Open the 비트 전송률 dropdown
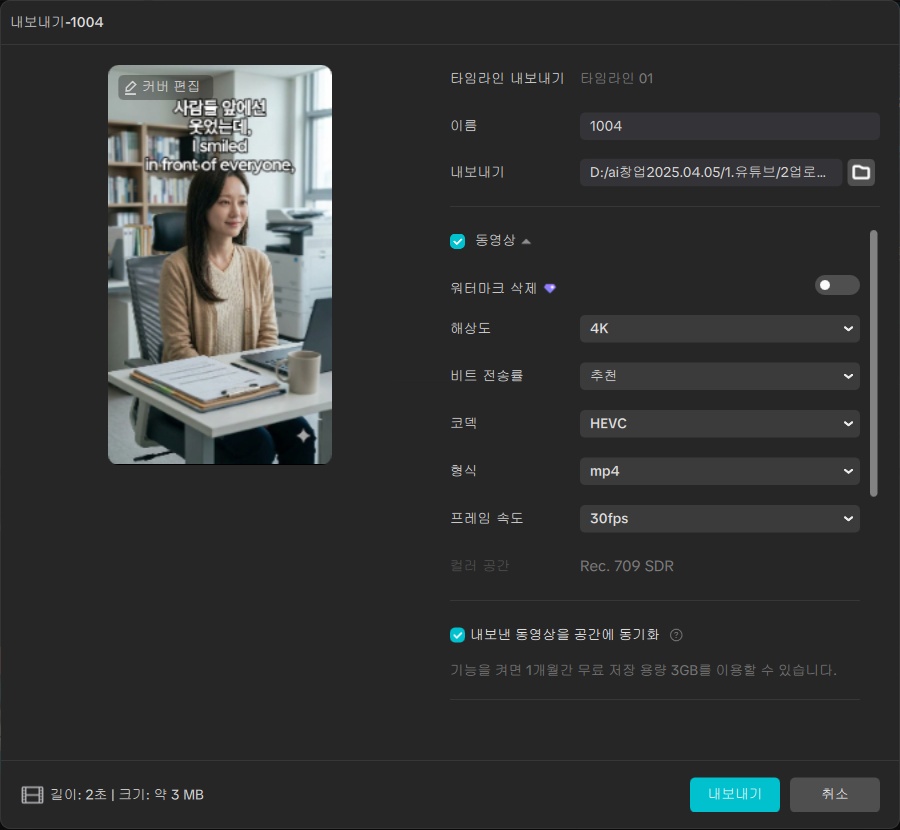900x830 pixels. pos(720,376)
